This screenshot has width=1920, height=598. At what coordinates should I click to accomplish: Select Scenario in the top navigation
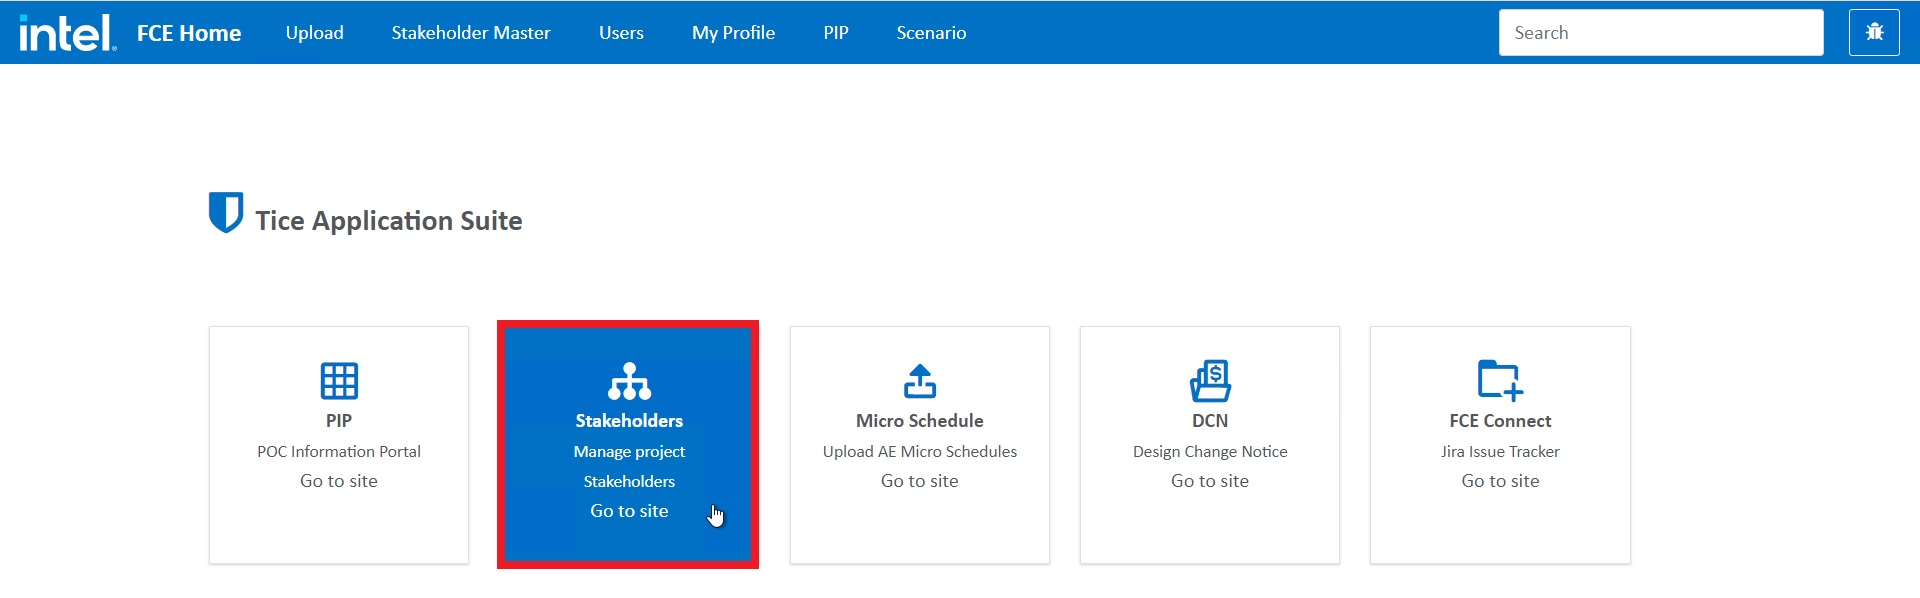(931, 33)
